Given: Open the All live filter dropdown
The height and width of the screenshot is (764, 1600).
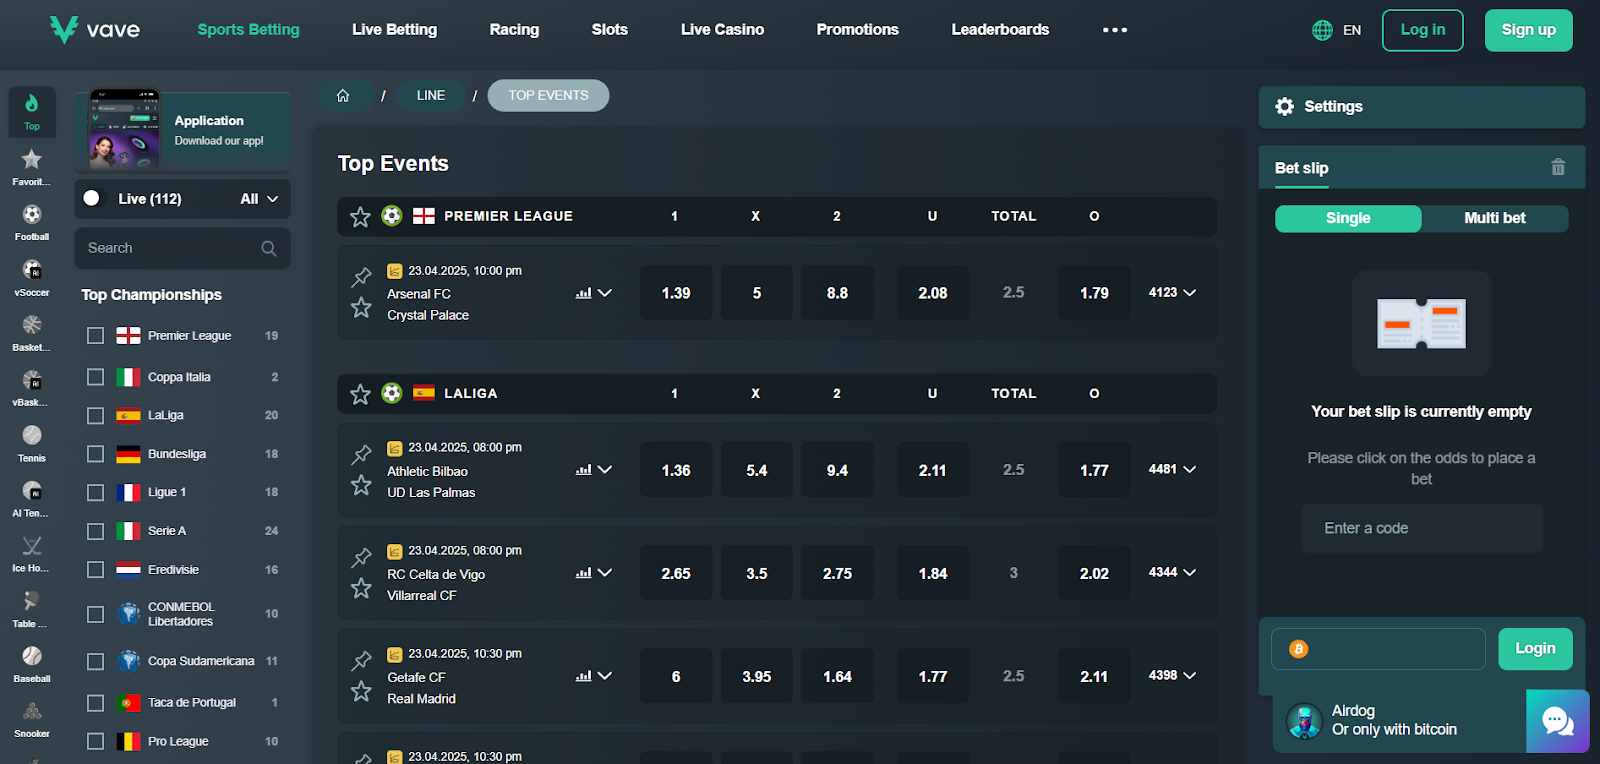Looking at the screenshot, I should [x=259, y=199].
